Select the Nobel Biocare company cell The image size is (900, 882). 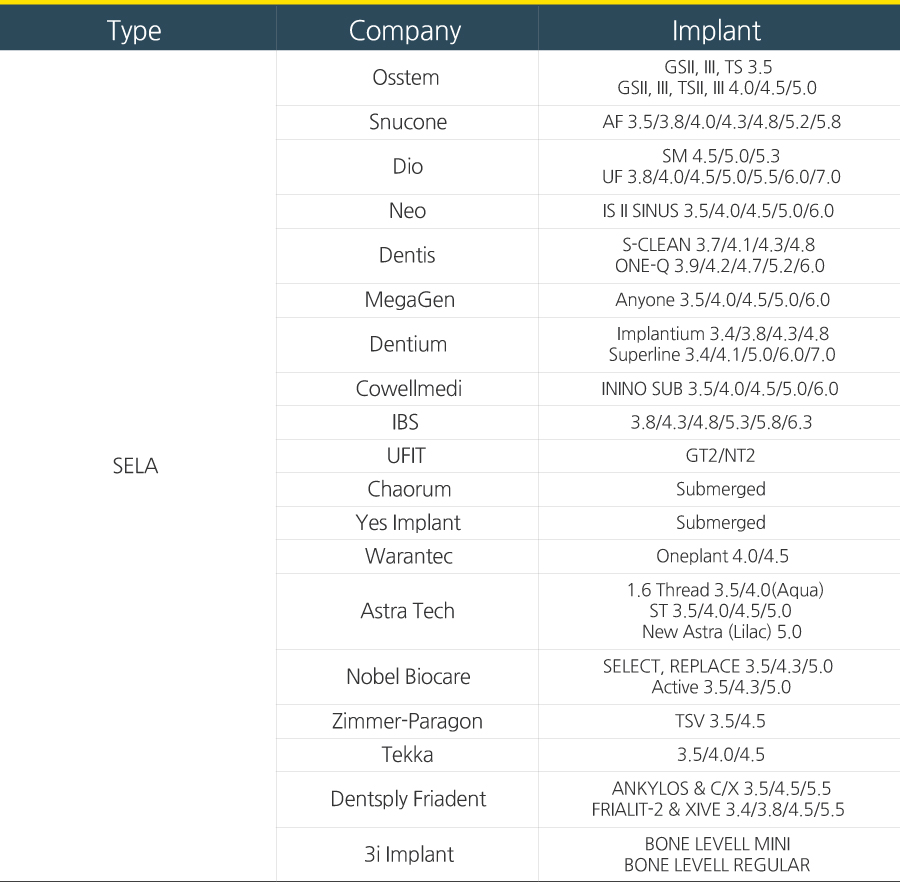point(408,676)
